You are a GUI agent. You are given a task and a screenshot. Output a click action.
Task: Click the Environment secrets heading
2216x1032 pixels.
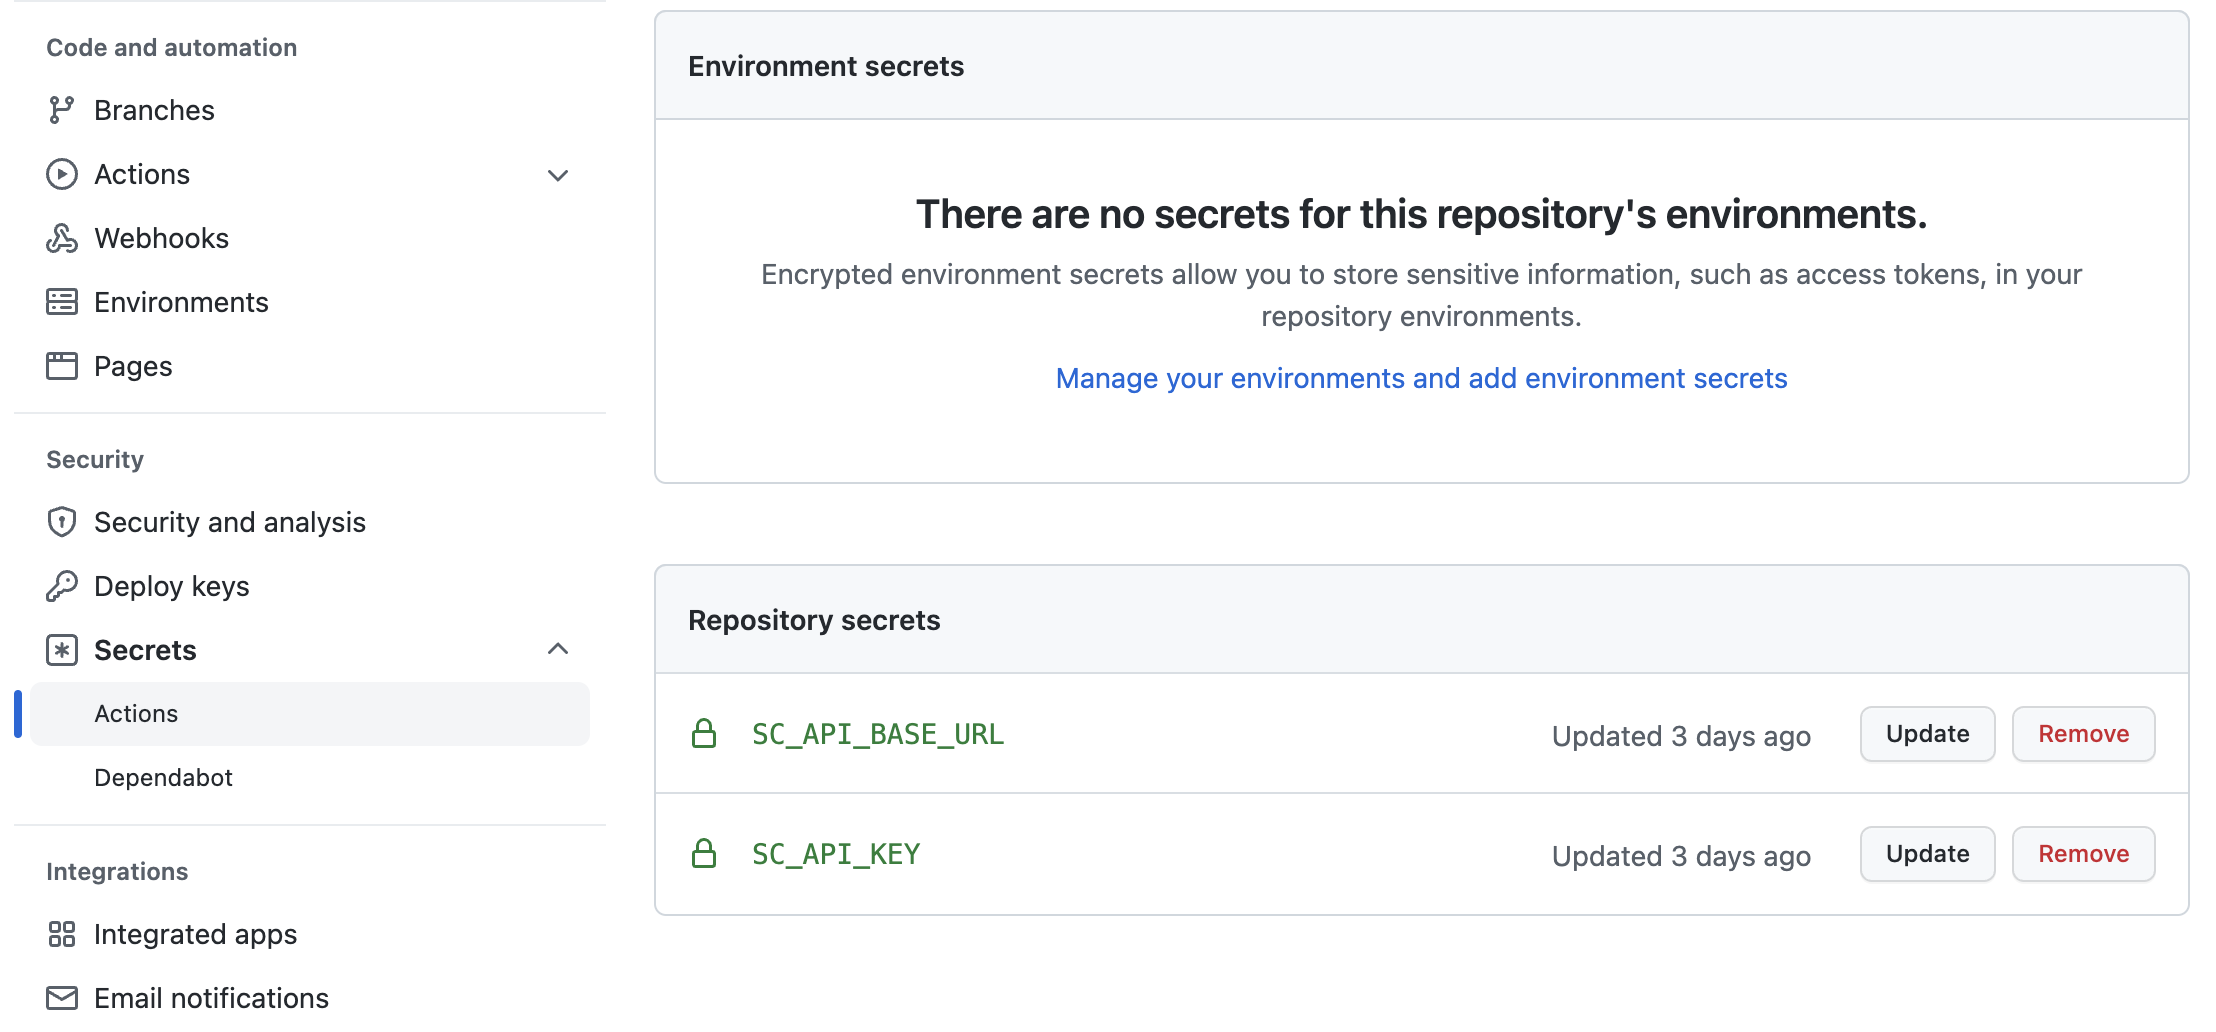pos(826,66)
